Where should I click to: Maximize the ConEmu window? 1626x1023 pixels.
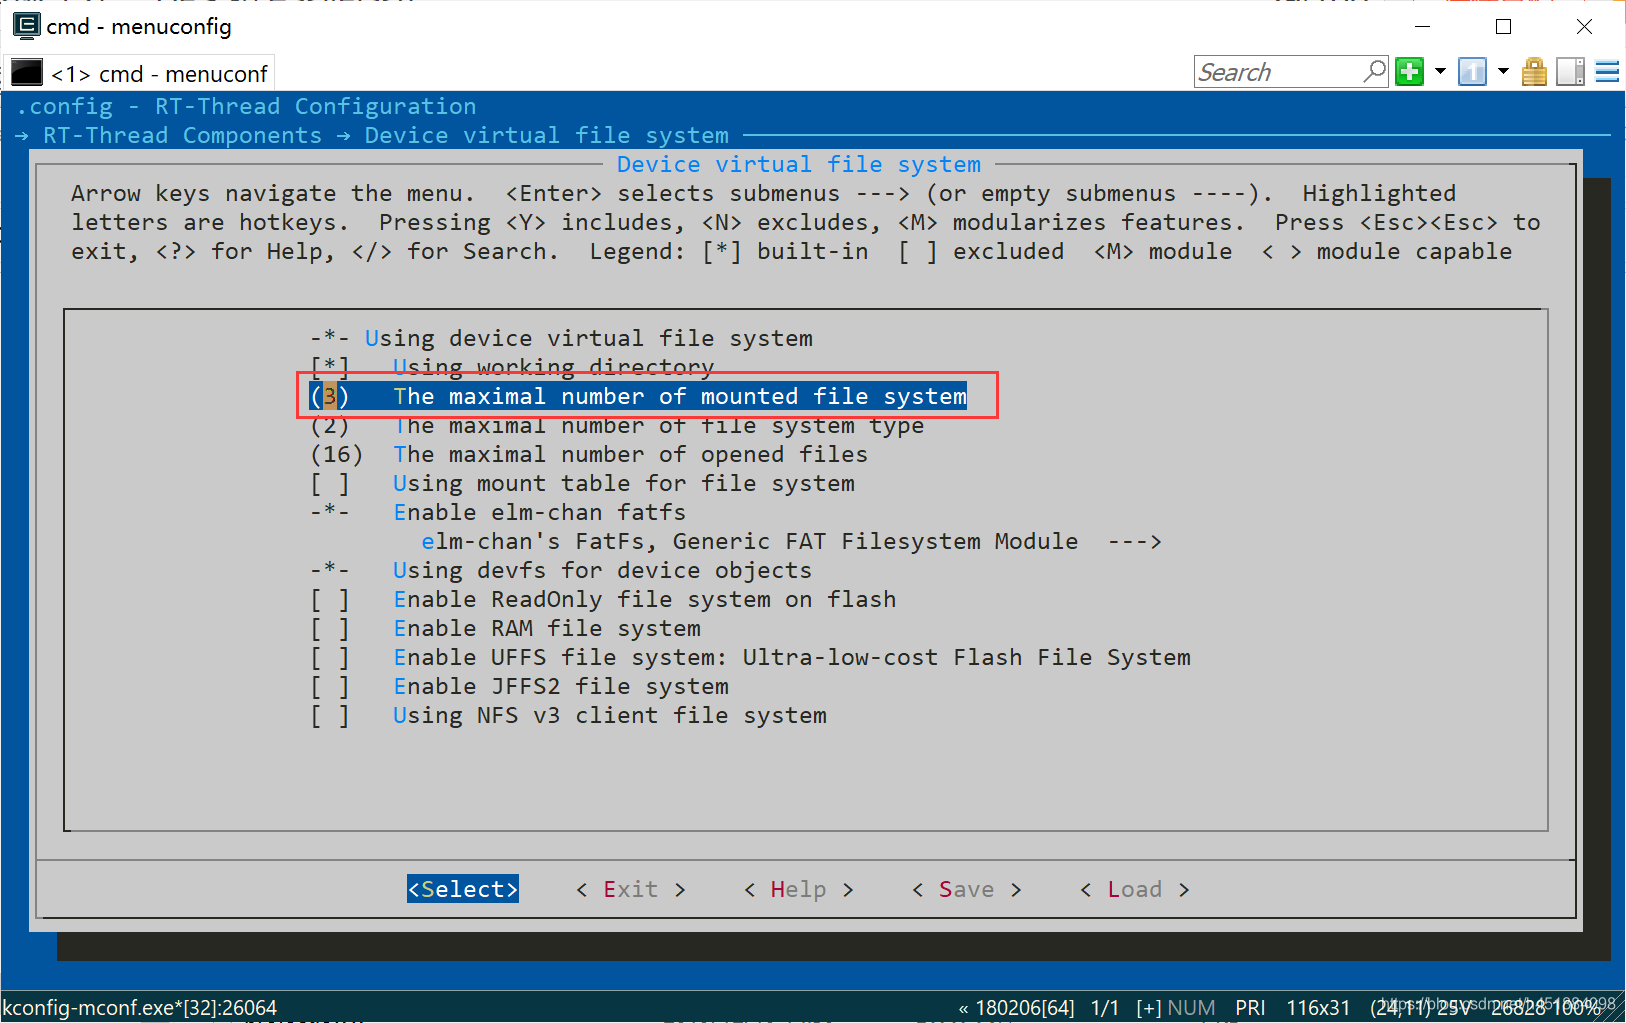[x=1503, y=26]
